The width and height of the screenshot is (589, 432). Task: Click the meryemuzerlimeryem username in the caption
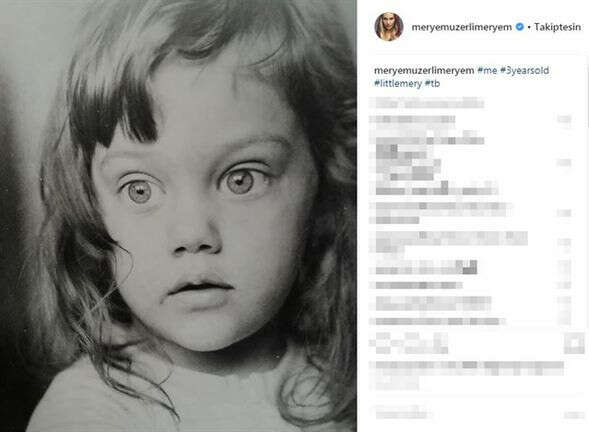click(424, 70)
